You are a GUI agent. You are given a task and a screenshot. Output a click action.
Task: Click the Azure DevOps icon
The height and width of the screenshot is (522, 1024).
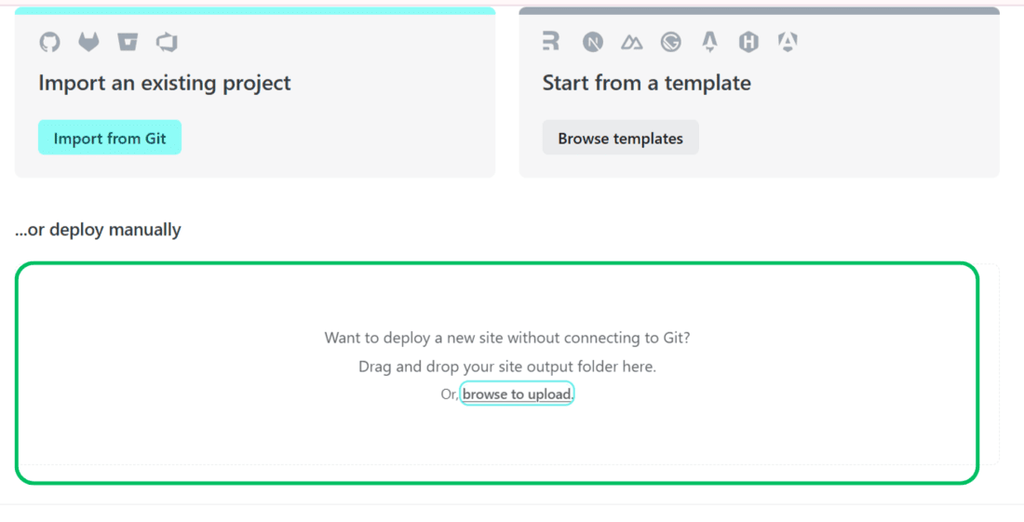coord(166,42)
